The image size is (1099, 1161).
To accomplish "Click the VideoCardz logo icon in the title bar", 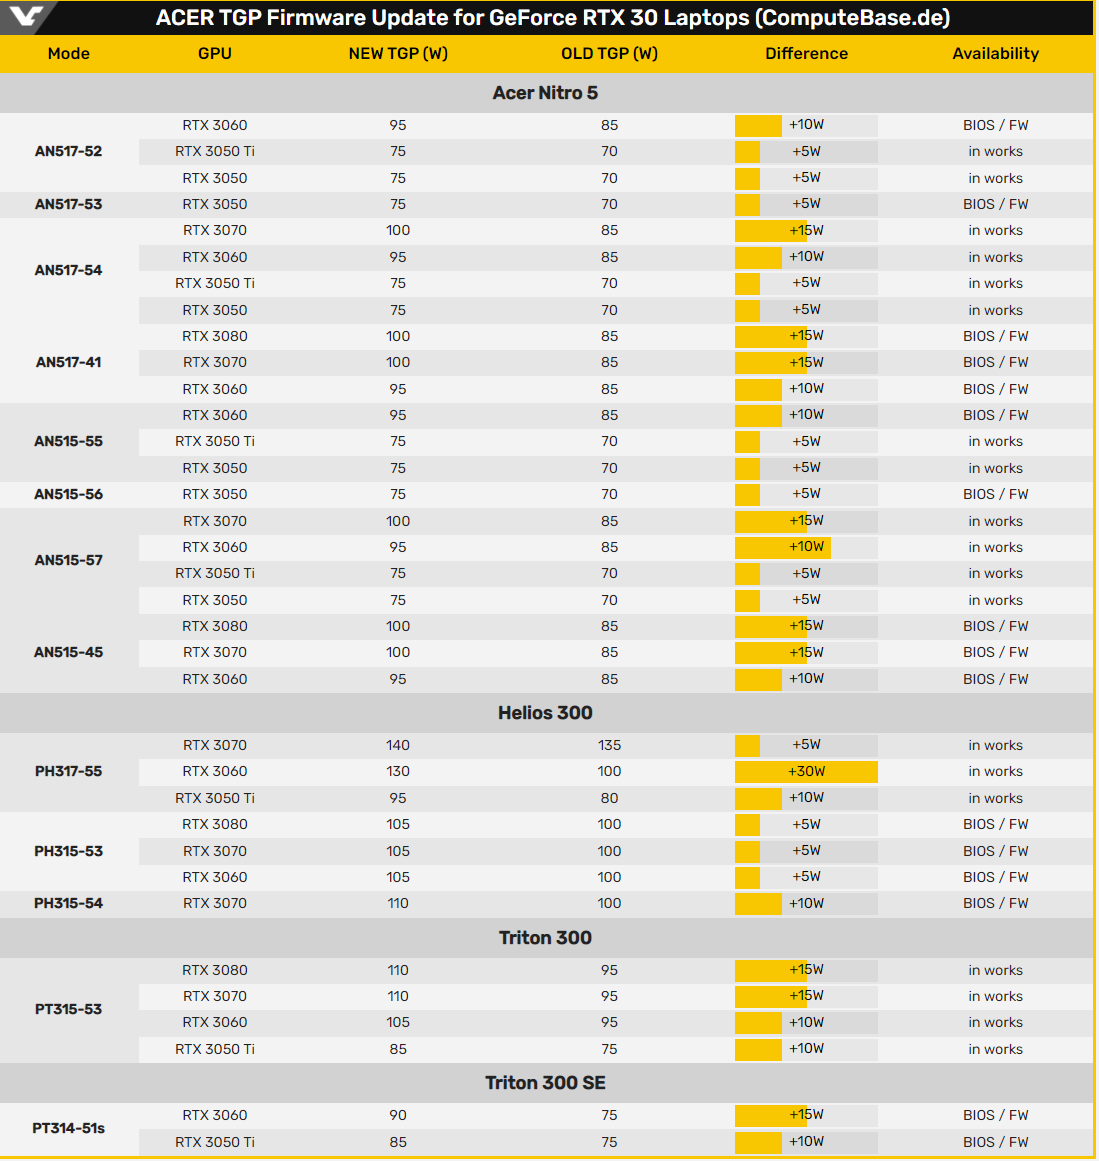I will coord(26,16).
